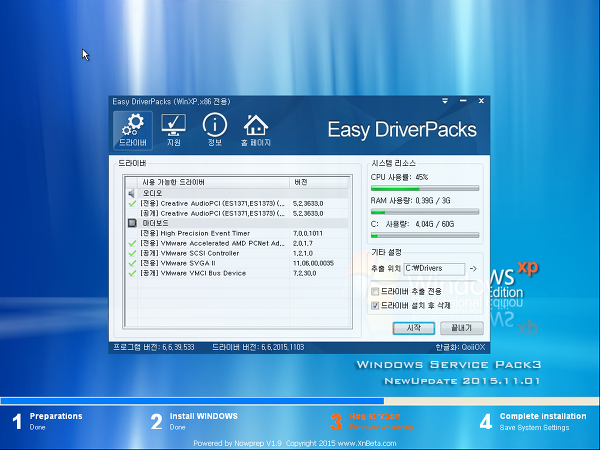Click the 마더보드 chip category icon
Screen dimensions: 600x450
tap(132, 223)
